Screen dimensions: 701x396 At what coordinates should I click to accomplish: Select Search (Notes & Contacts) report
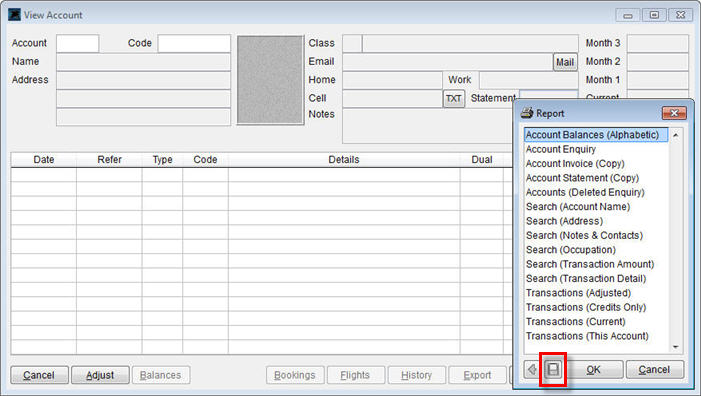click(596, 235)
